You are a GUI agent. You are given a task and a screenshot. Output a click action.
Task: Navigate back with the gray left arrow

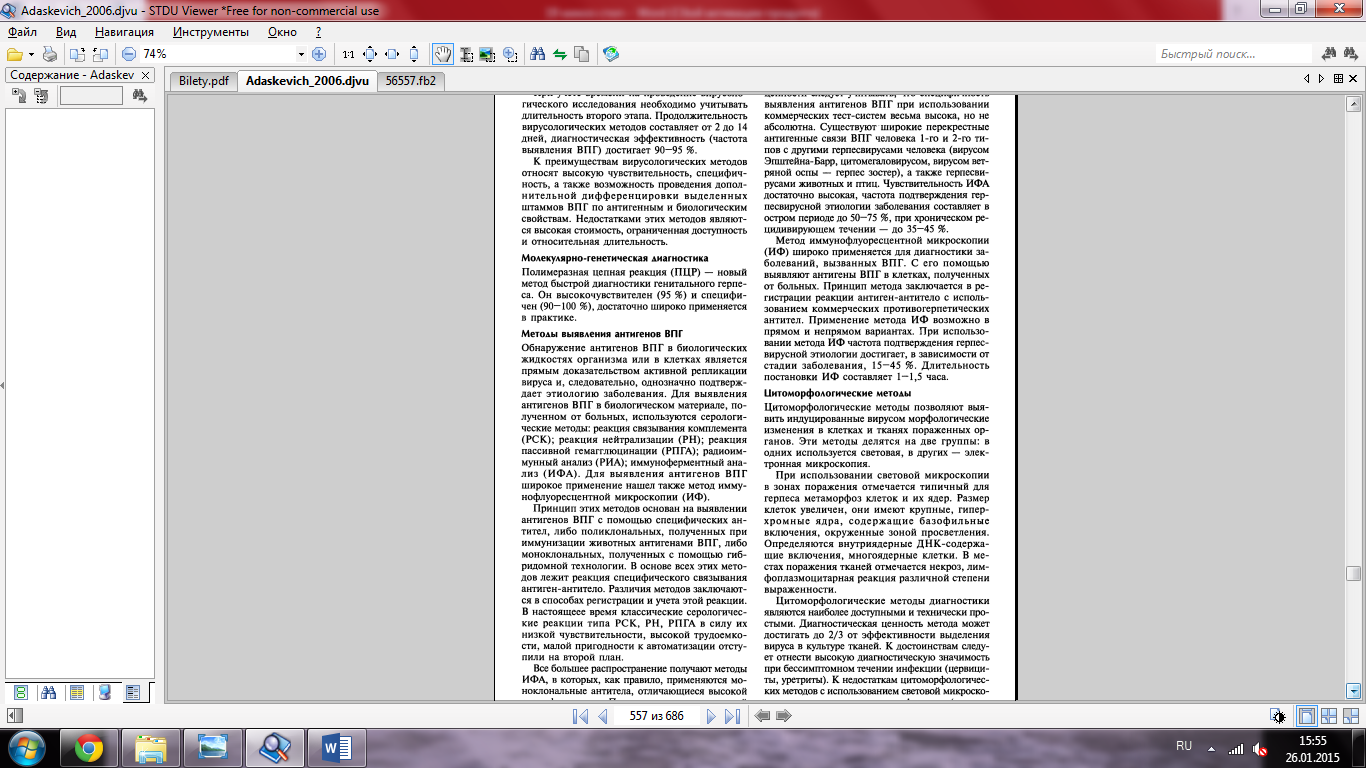pyautogui.click(x=762, y=716)
